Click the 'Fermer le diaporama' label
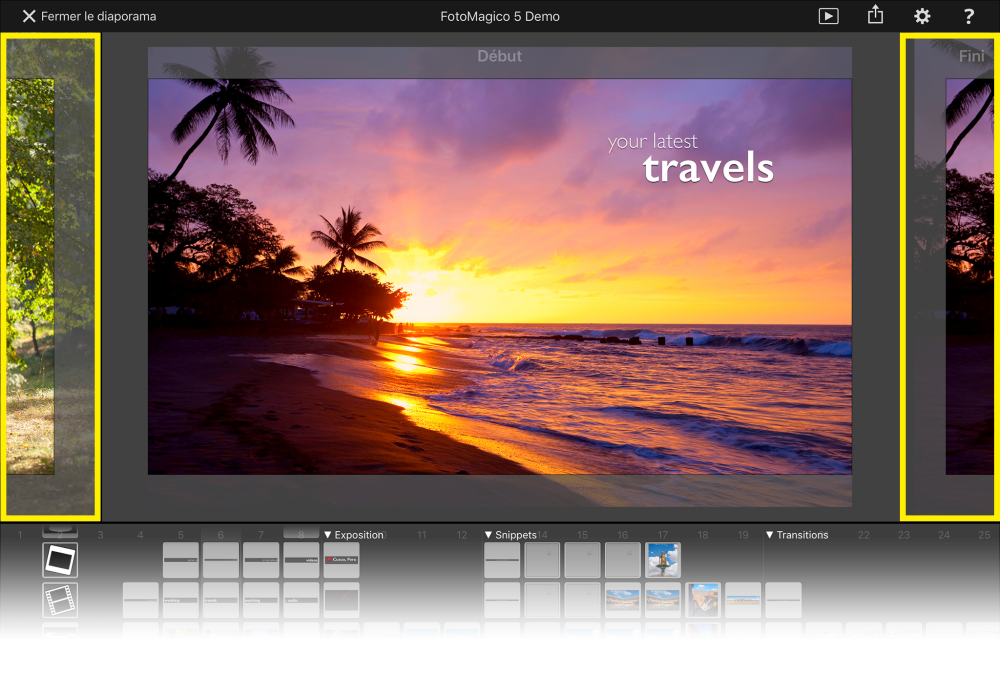The width and height of the screenshot is (1000, 674). pyautogui.click(x=98, y=17)
